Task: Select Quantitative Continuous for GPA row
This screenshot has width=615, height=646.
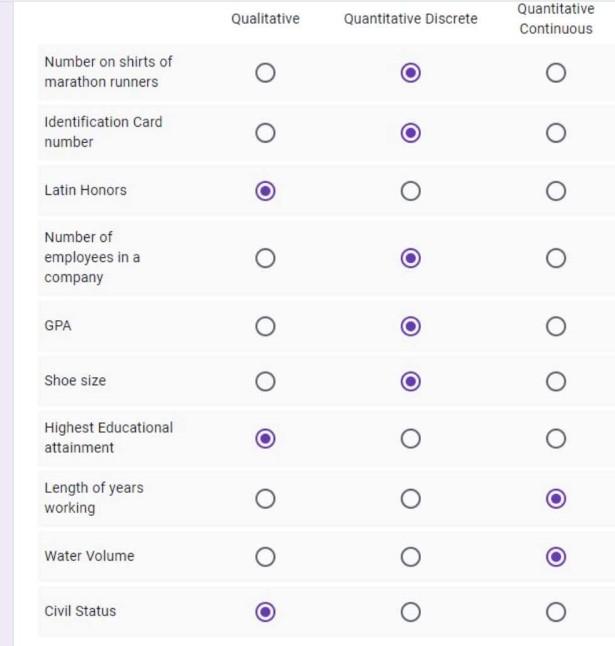Action: [x=556, y=326]
